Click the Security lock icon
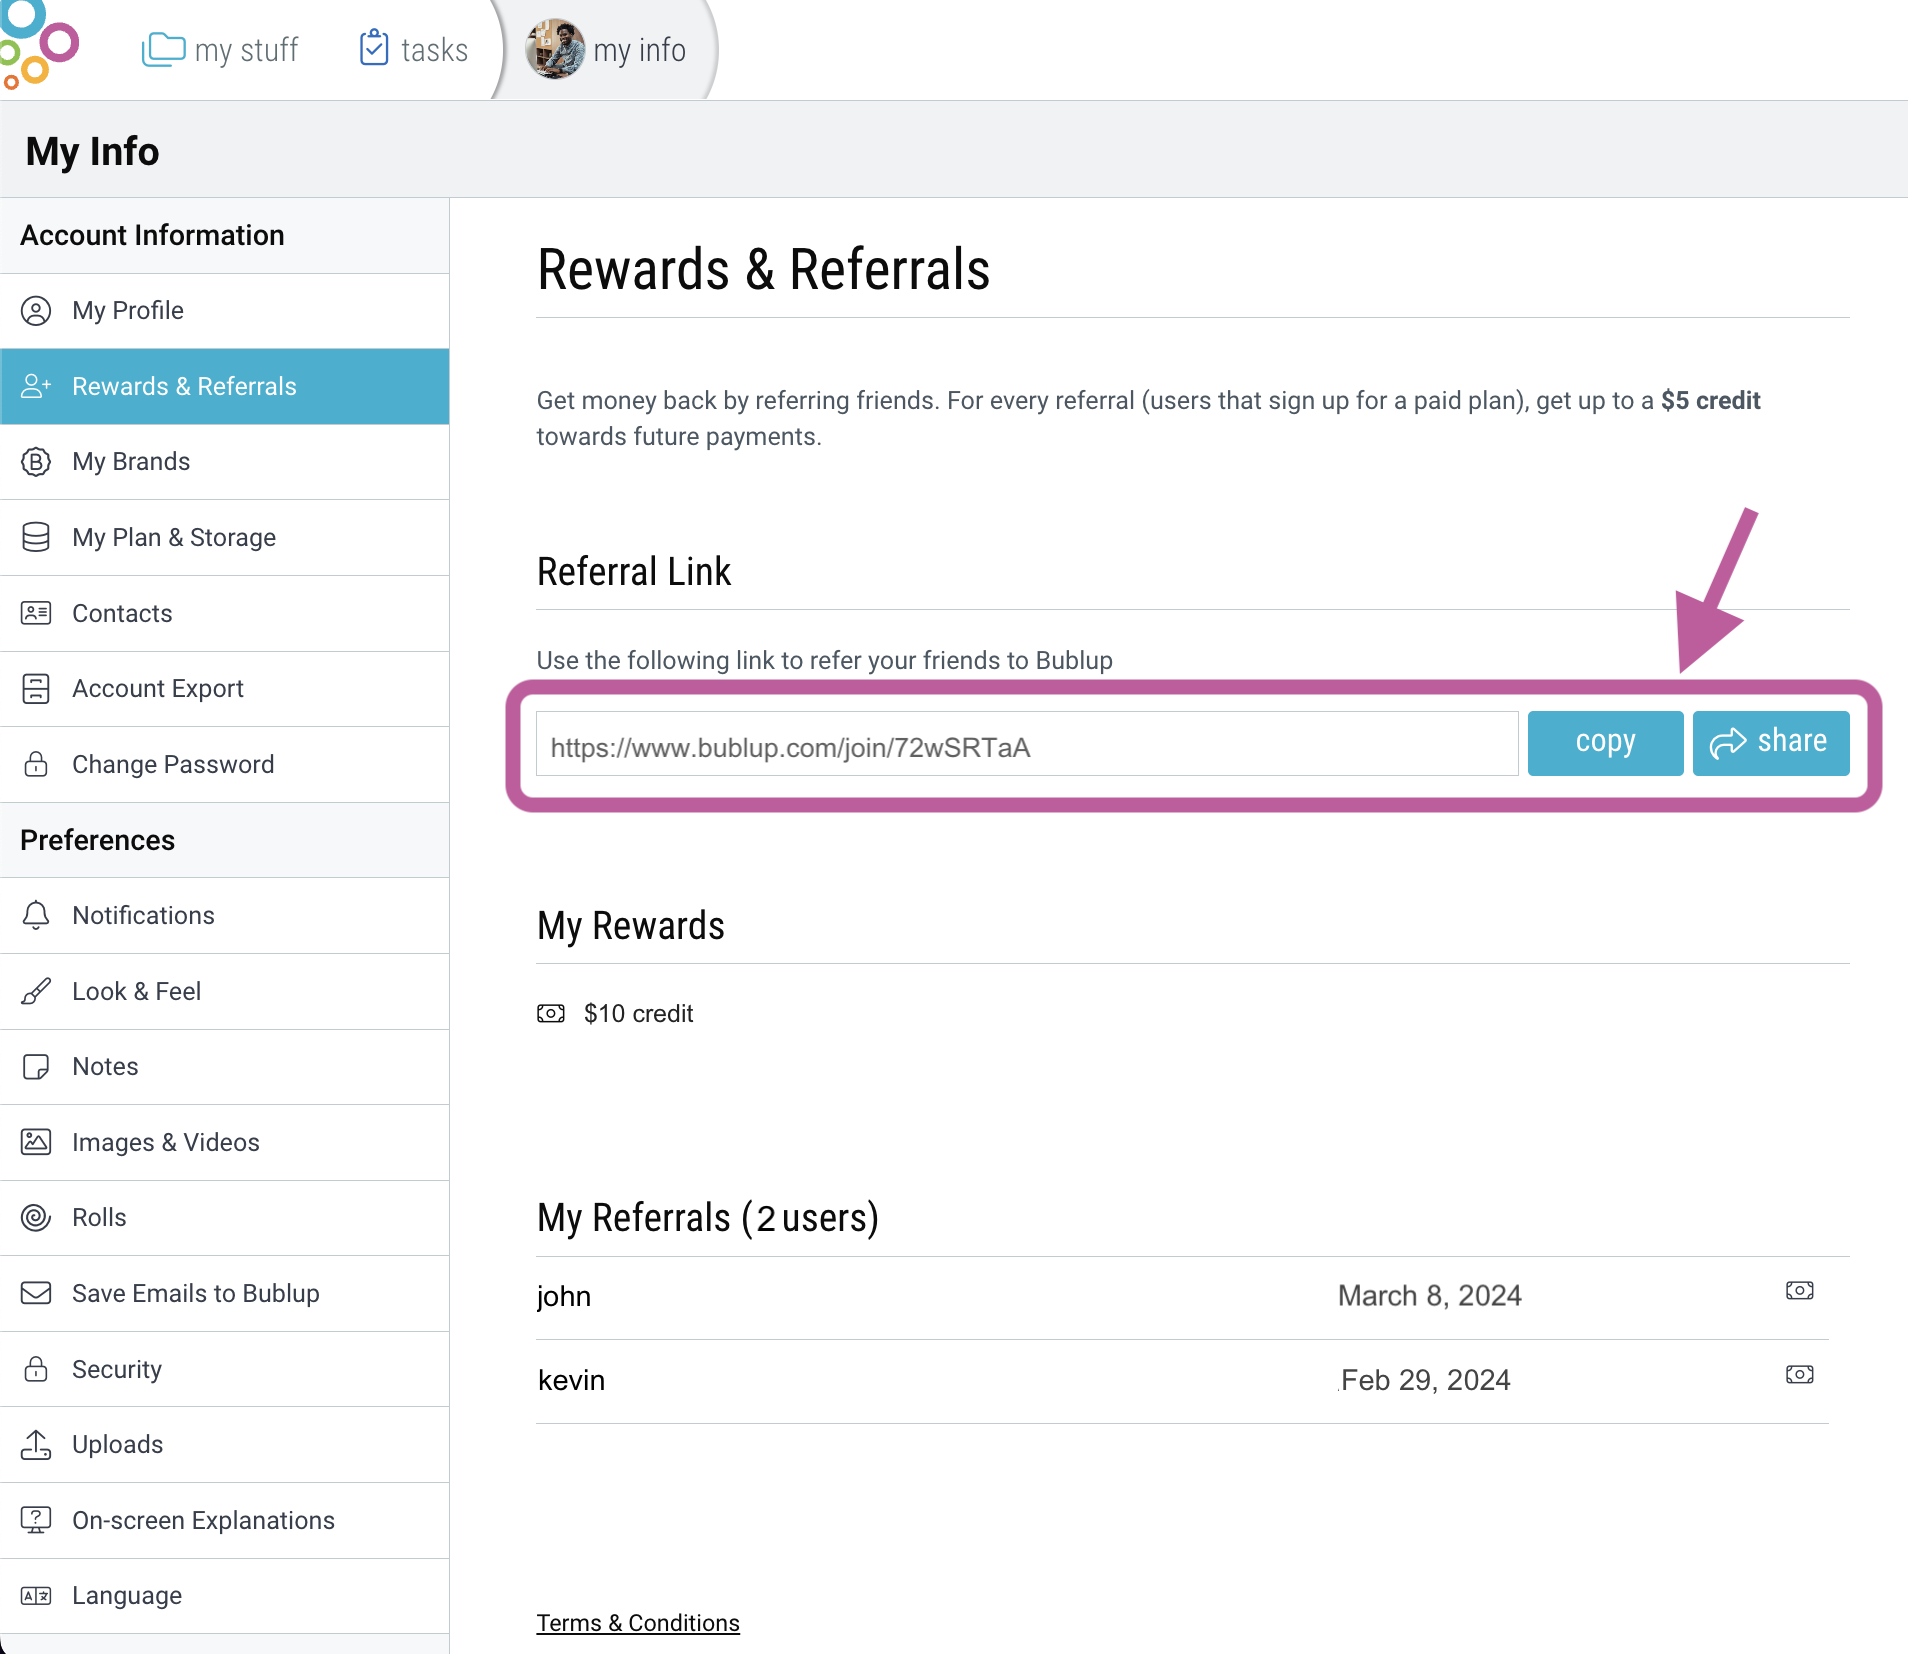The height and width of the screenshot is (1654, 1908). tap(36, 1369)
